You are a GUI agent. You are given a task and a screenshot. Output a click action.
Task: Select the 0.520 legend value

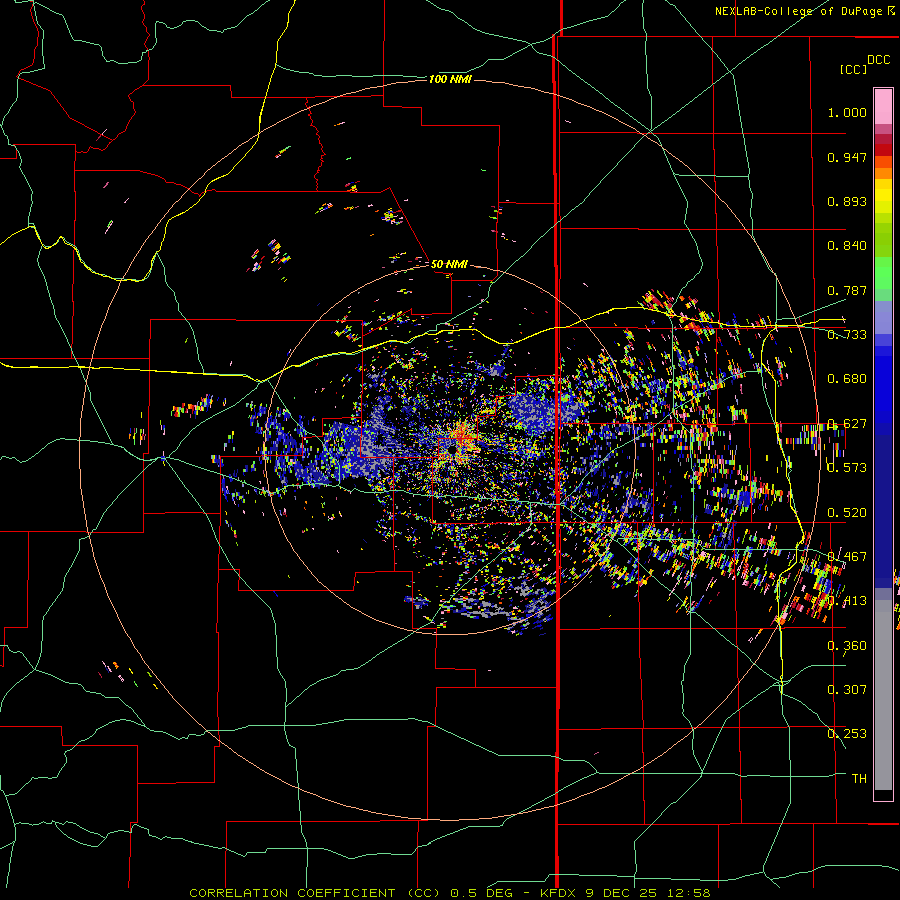(x=847, y=513)
